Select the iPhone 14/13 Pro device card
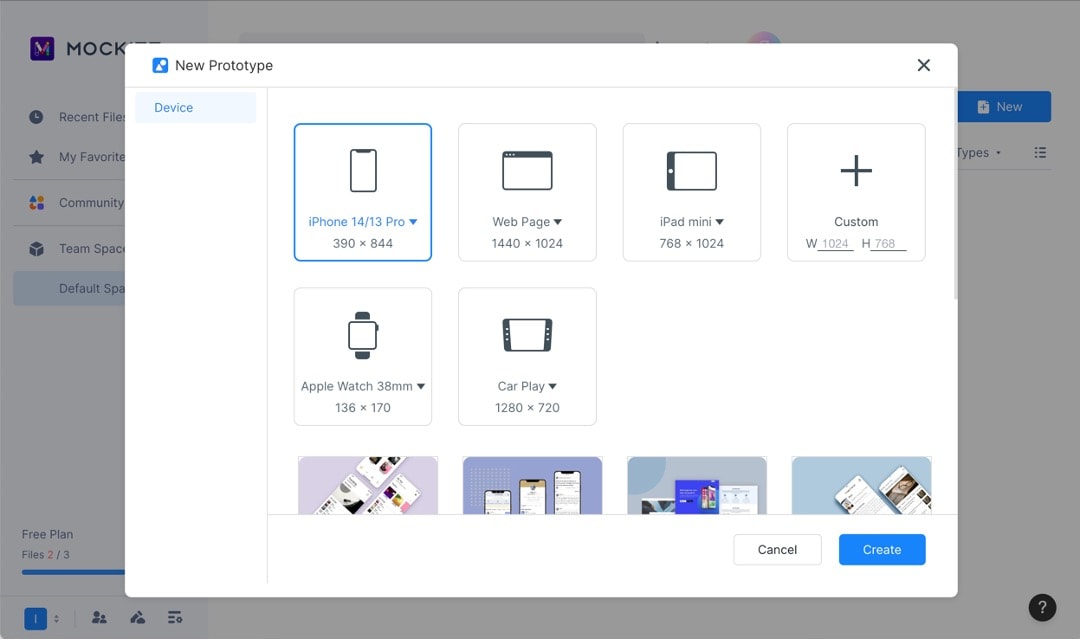 pyautogui.click(x=362, y=192)
